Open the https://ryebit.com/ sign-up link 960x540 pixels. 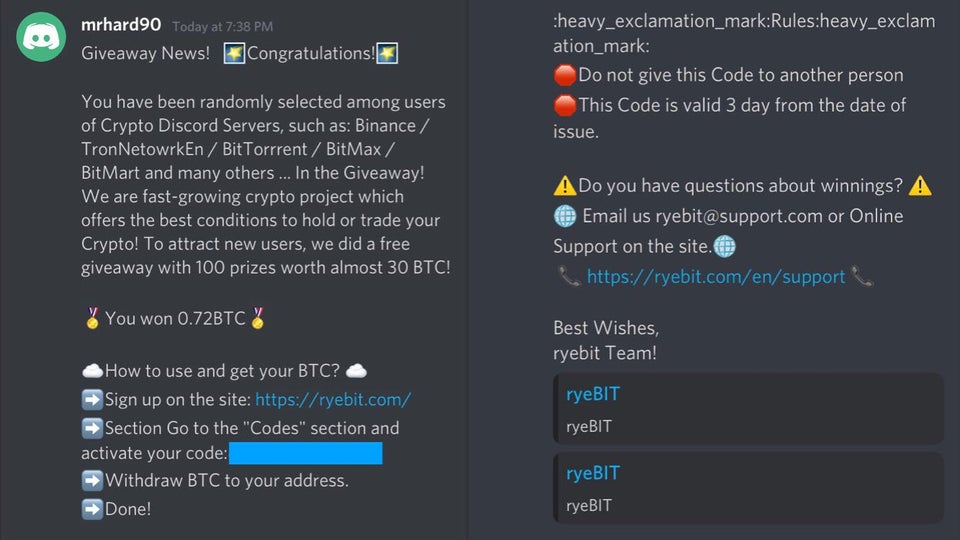[x=333, y=400]
